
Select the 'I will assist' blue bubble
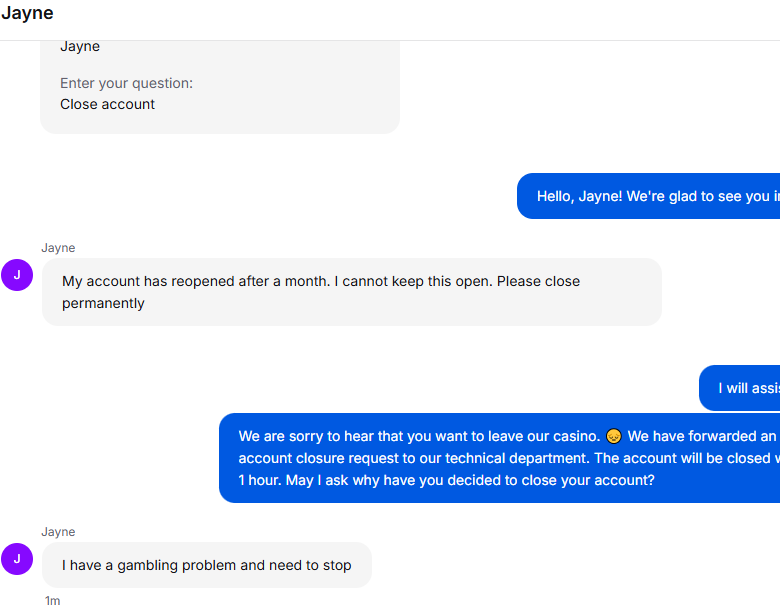pyautogui.click(x=739, y=388)
